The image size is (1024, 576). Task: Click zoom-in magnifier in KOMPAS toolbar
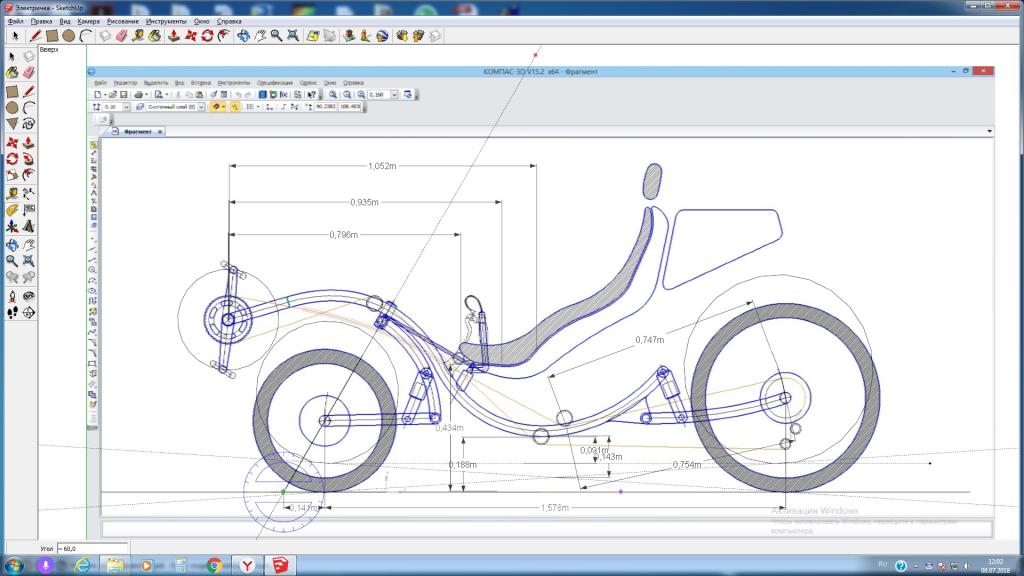(x=332, y=95)
